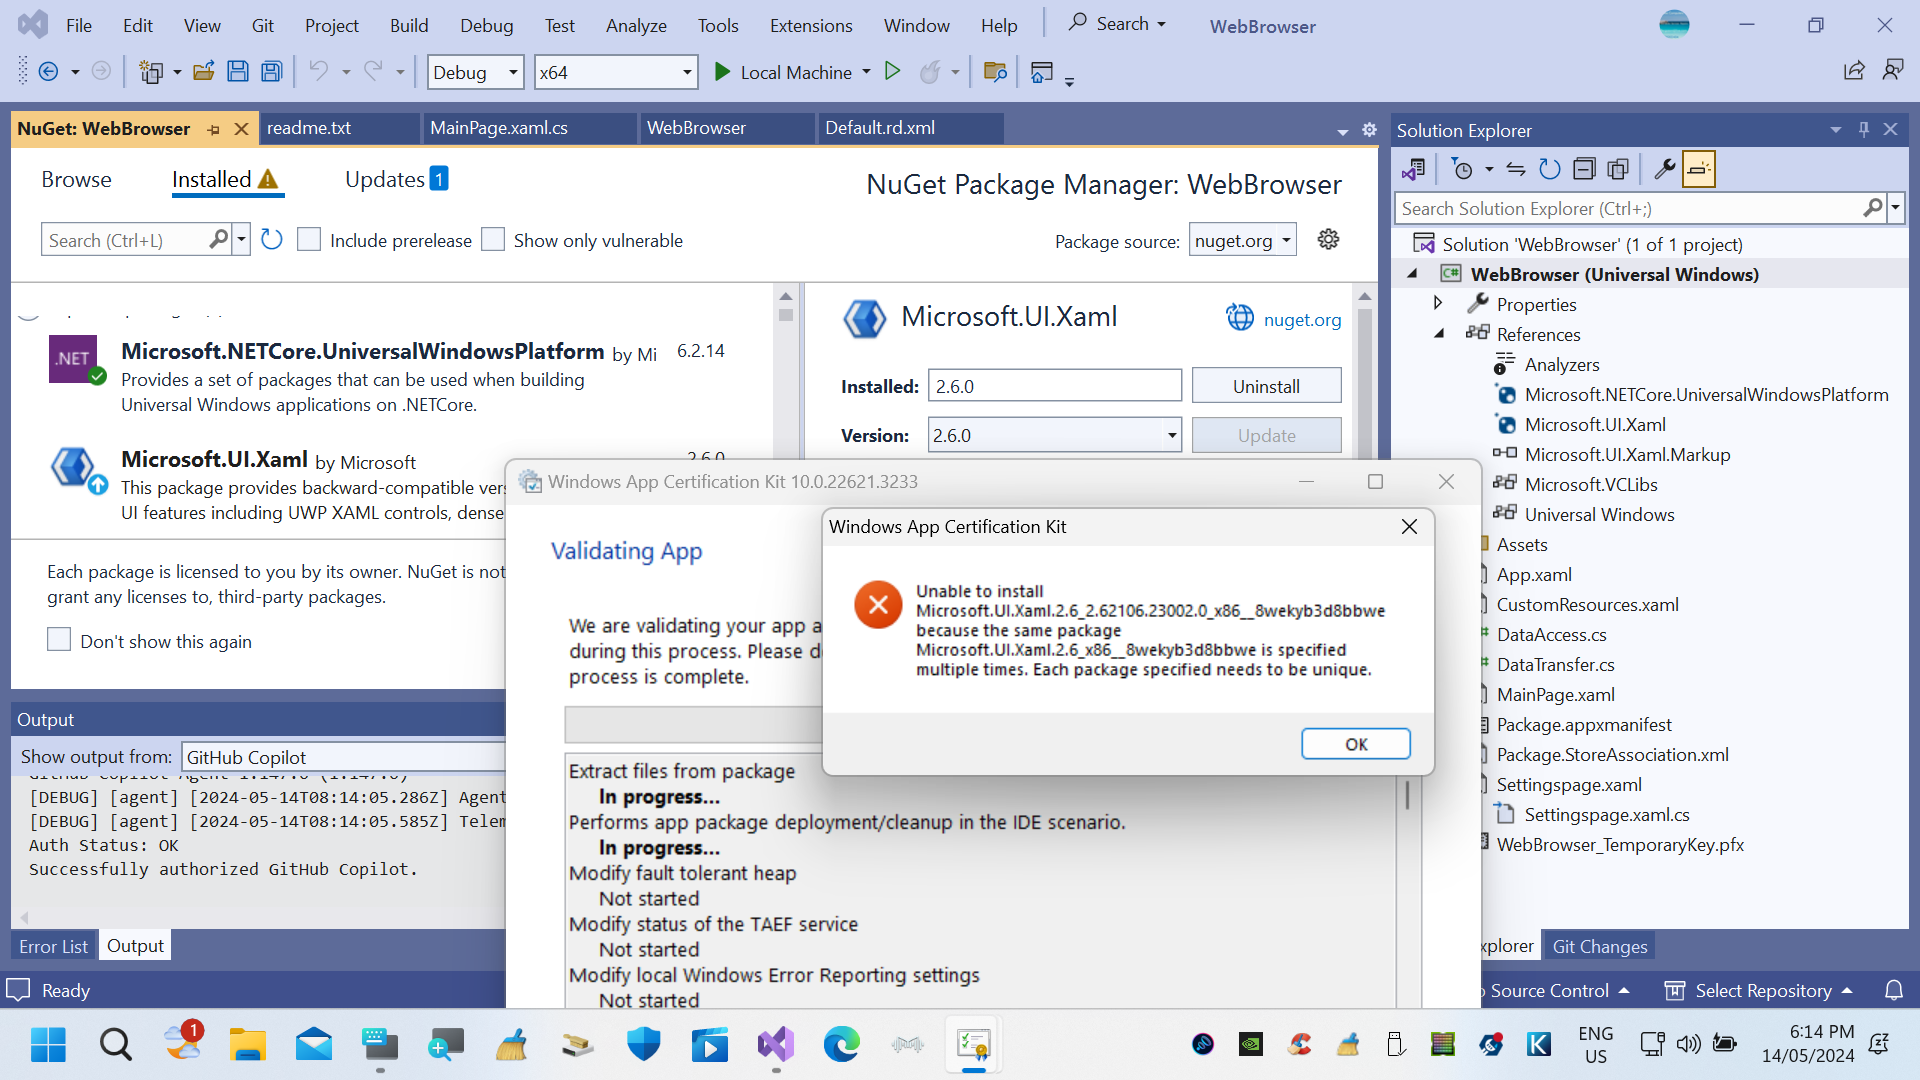Click Preview Selected Items highlighted icon

coord(1698,169)
